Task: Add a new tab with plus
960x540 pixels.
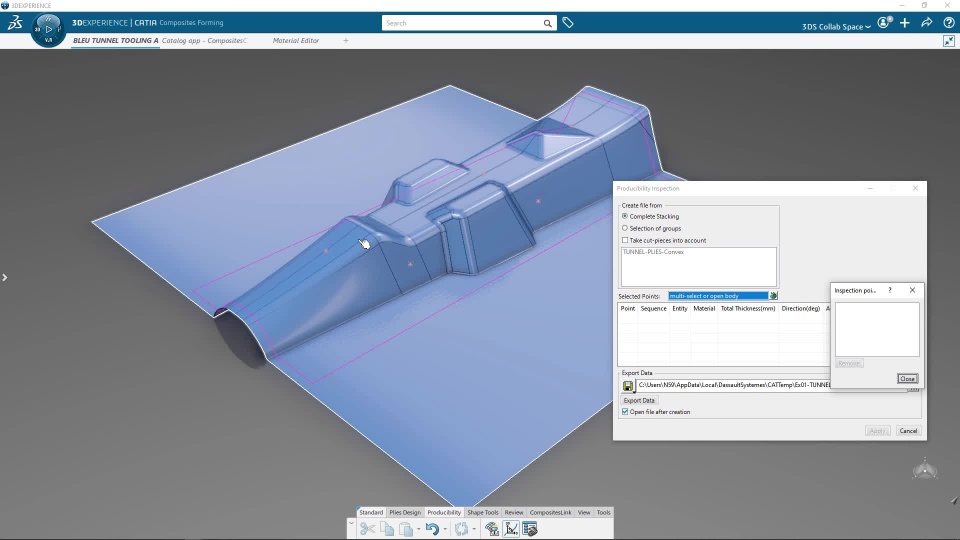Action: (x=346, y=40)
